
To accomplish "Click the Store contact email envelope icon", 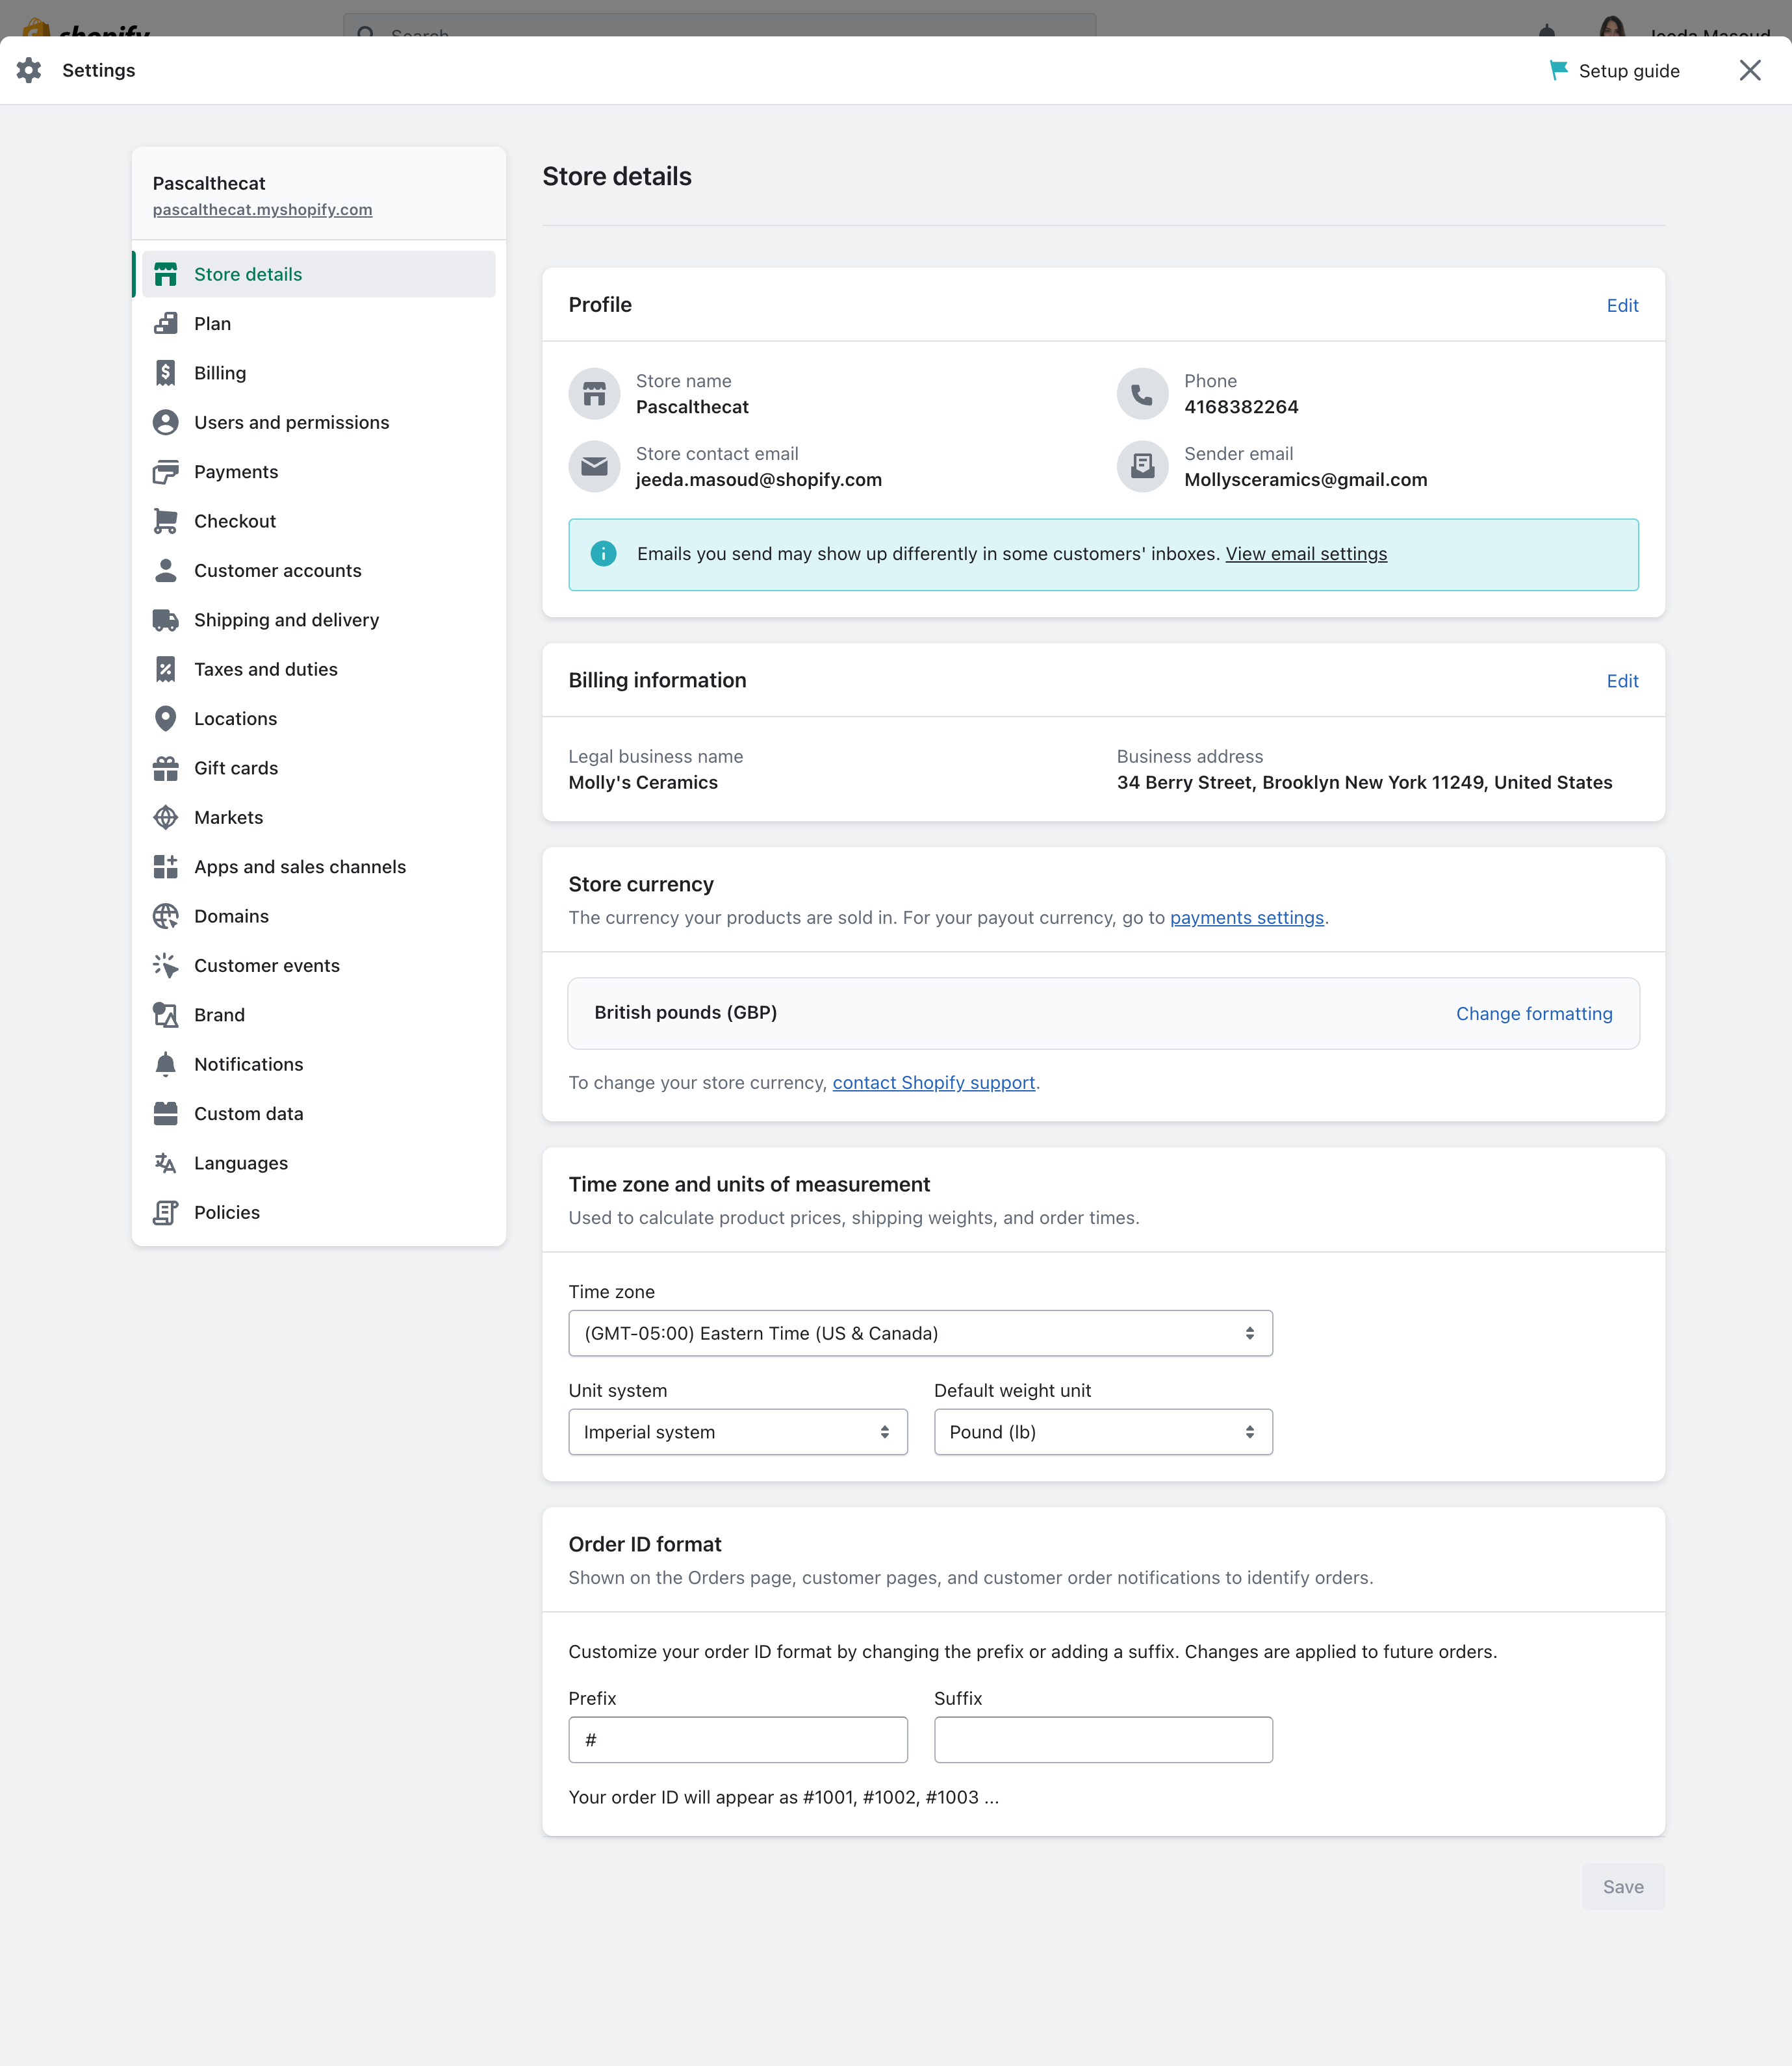I will pyautogui.click(x=595, y=467).
